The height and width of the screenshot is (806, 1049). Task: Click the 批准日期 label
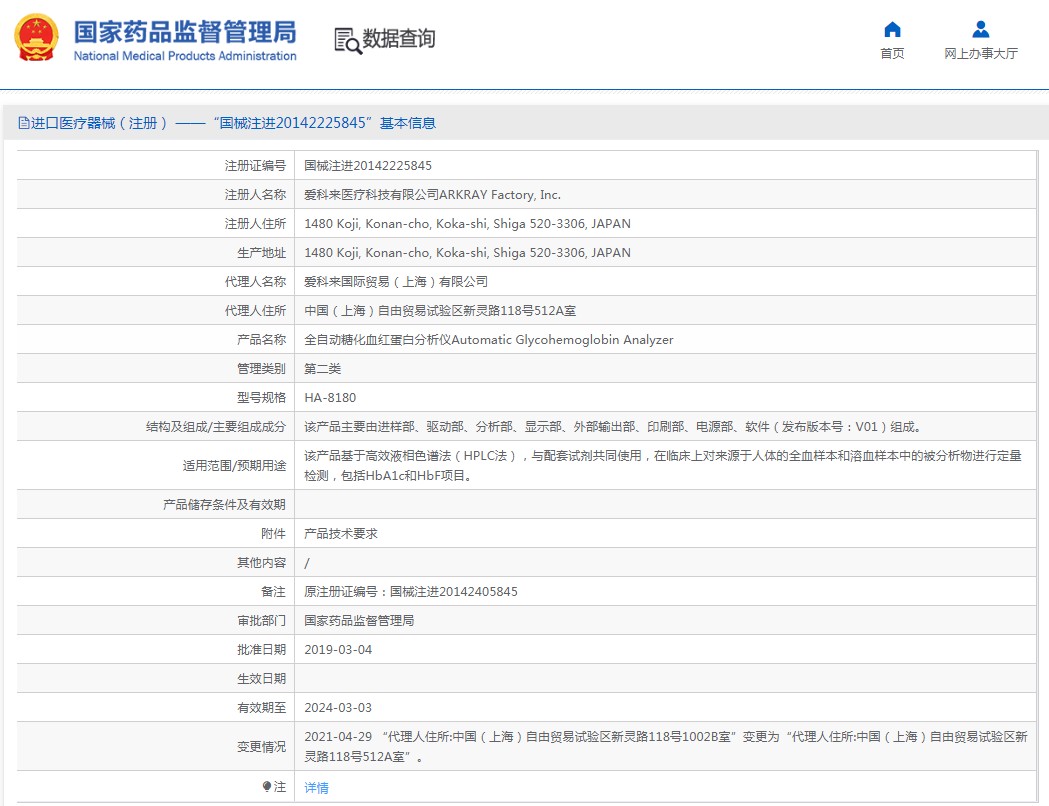tap(261, 649)
